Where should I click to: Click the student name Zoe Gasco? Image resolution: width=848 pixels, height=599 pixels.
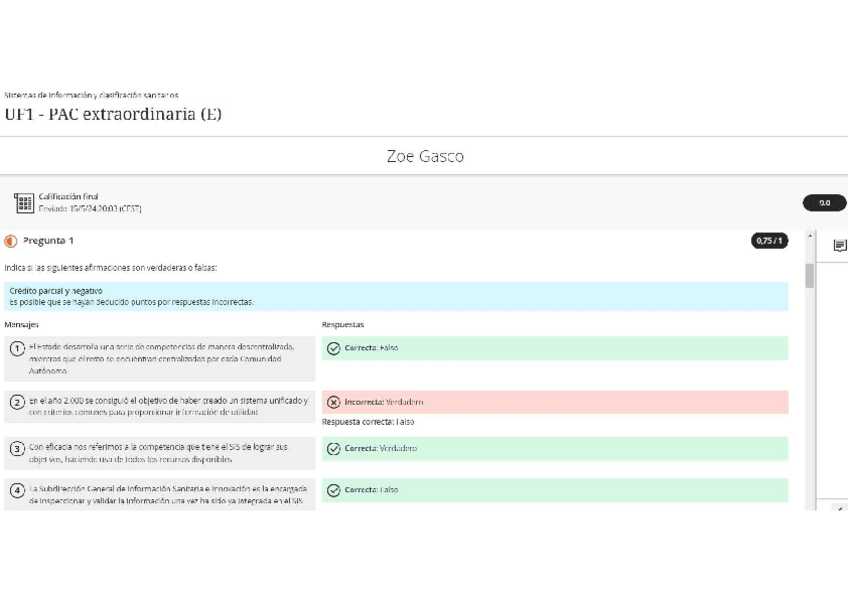pos(424,157)
